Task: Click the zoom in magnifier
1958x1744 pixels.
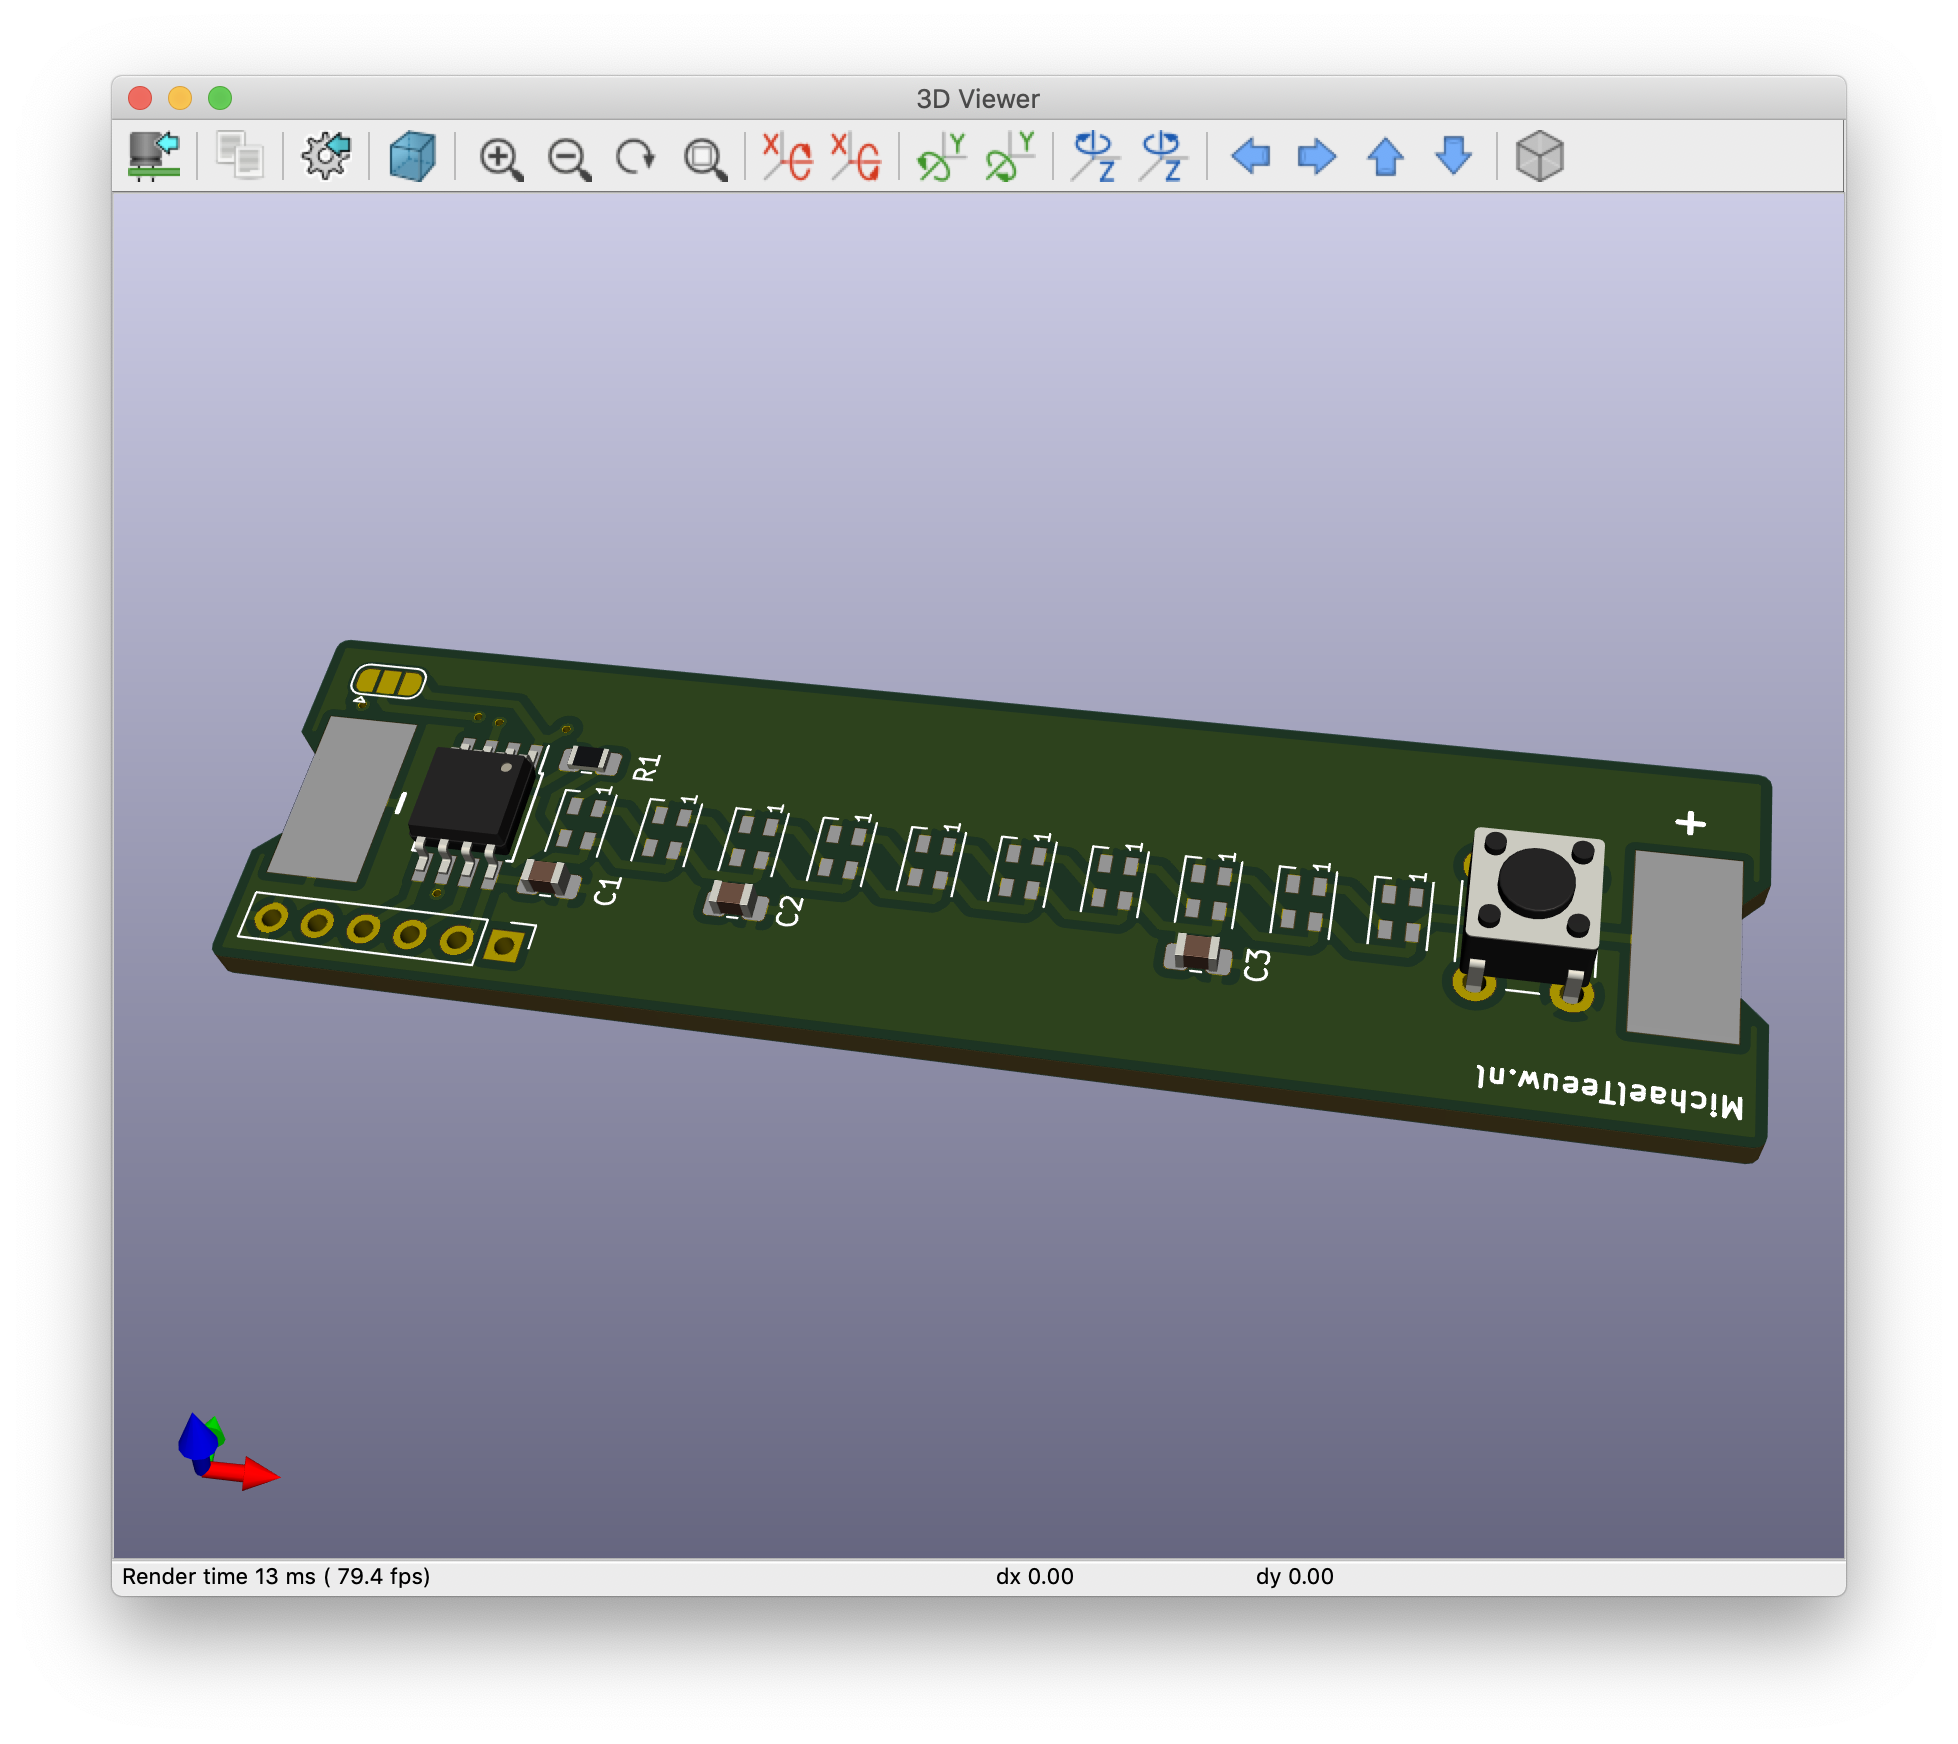Action: coord(500,158)
